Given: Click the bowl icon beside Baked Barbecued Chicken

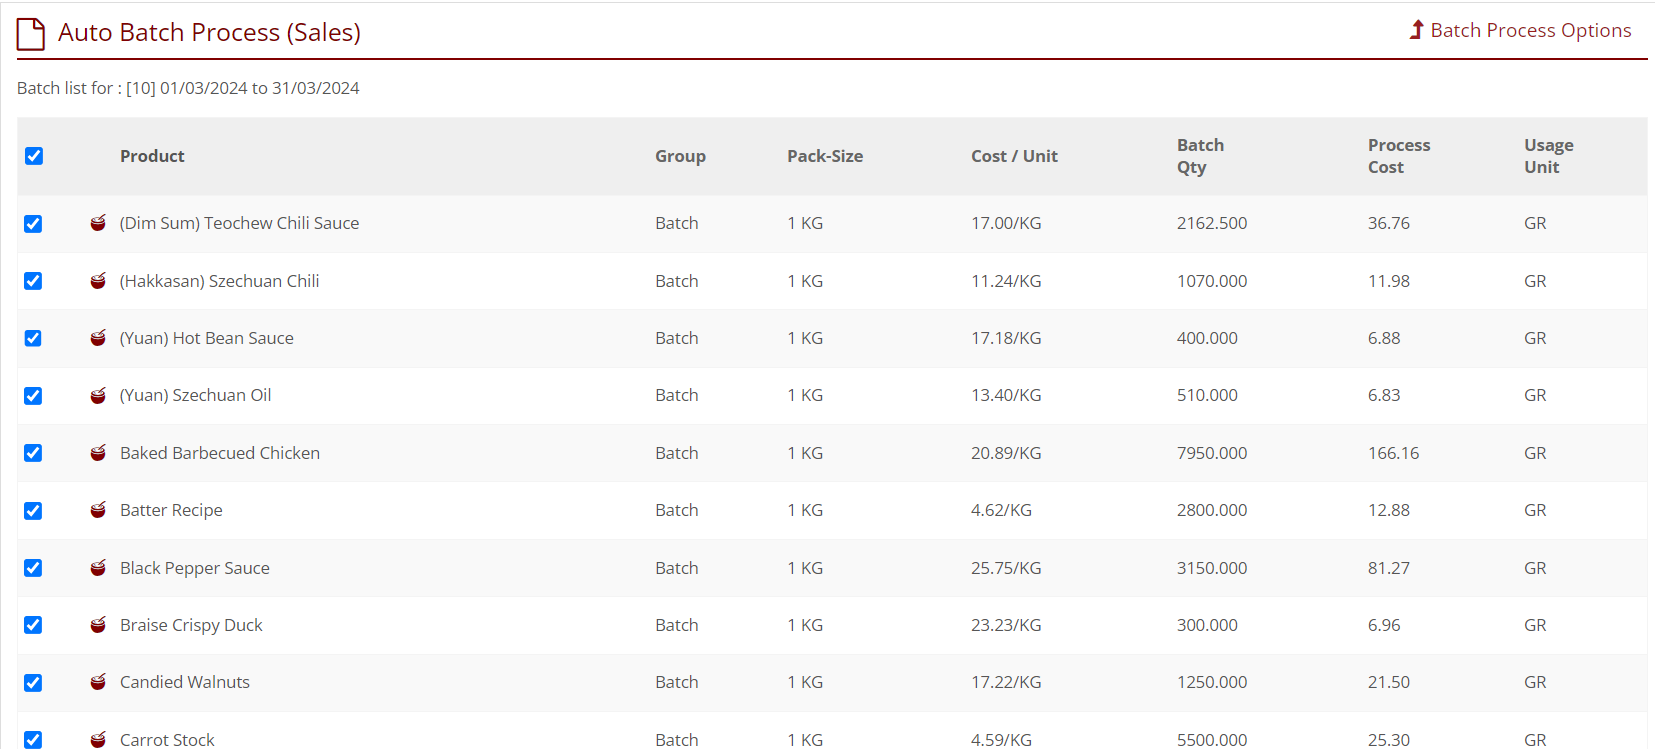Looking at the screenshot, I should click(98, 453).
